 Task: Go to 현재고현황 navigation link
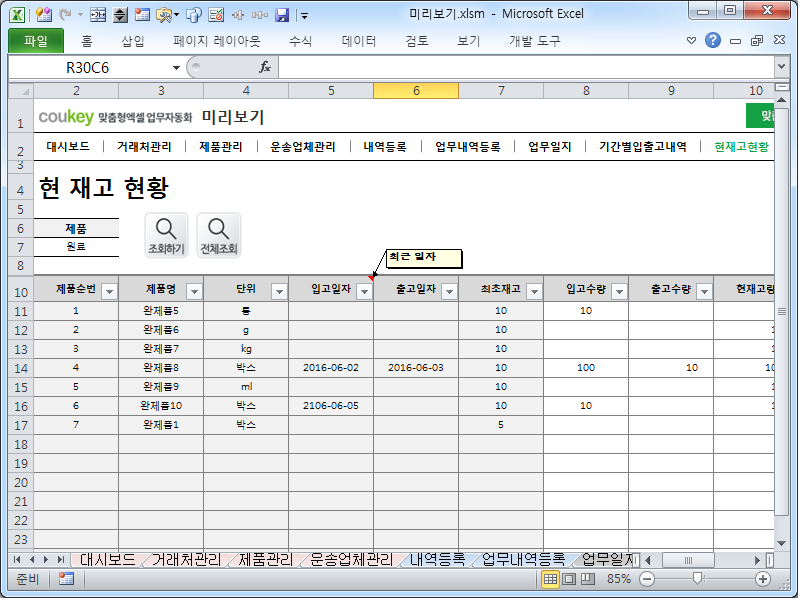tap(742, 147)
